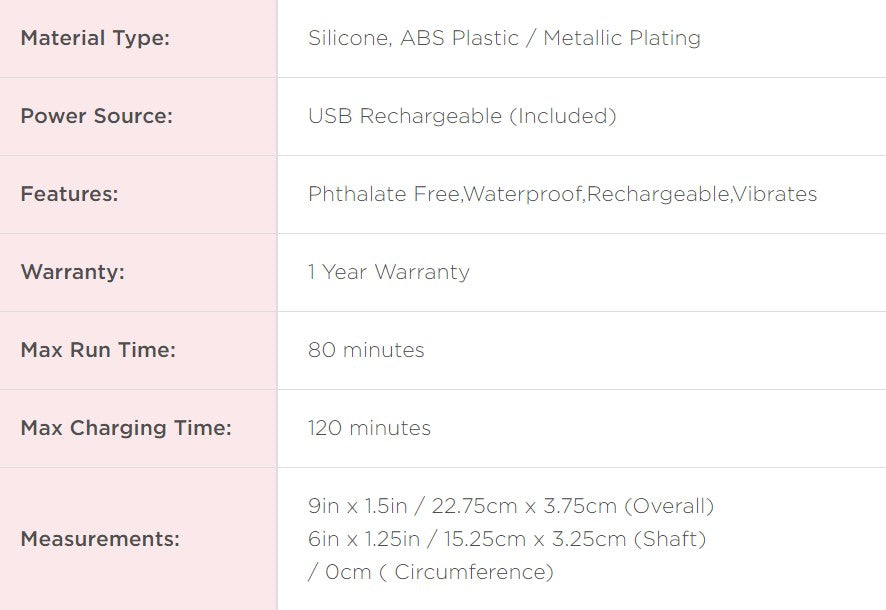Select the Waterproof feature text
This screenshot has width=886, height=610.
coord(523,194)
